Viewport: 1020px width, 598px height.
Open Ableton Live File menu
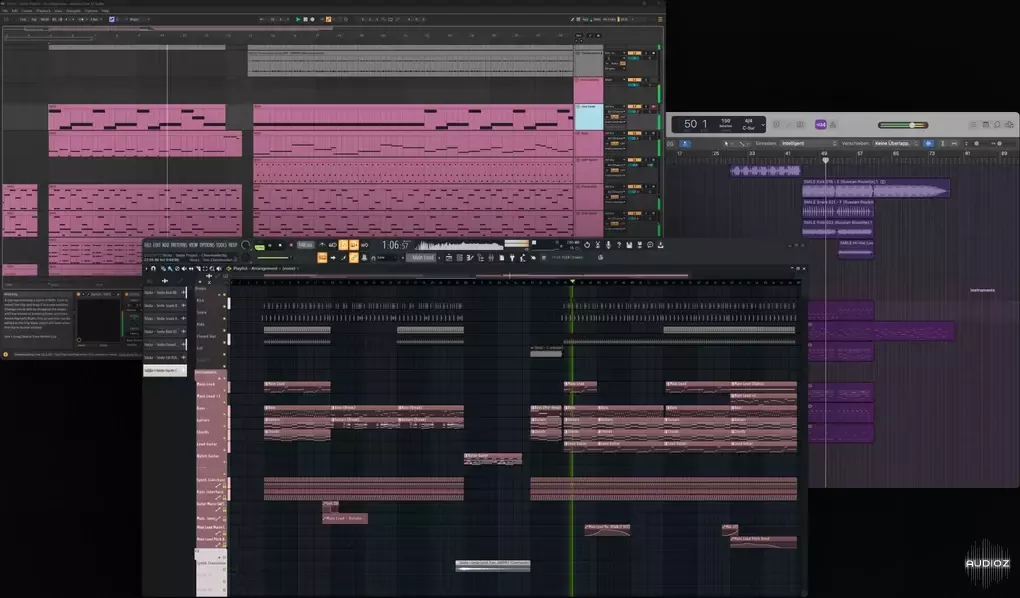[x=5, y=10]
